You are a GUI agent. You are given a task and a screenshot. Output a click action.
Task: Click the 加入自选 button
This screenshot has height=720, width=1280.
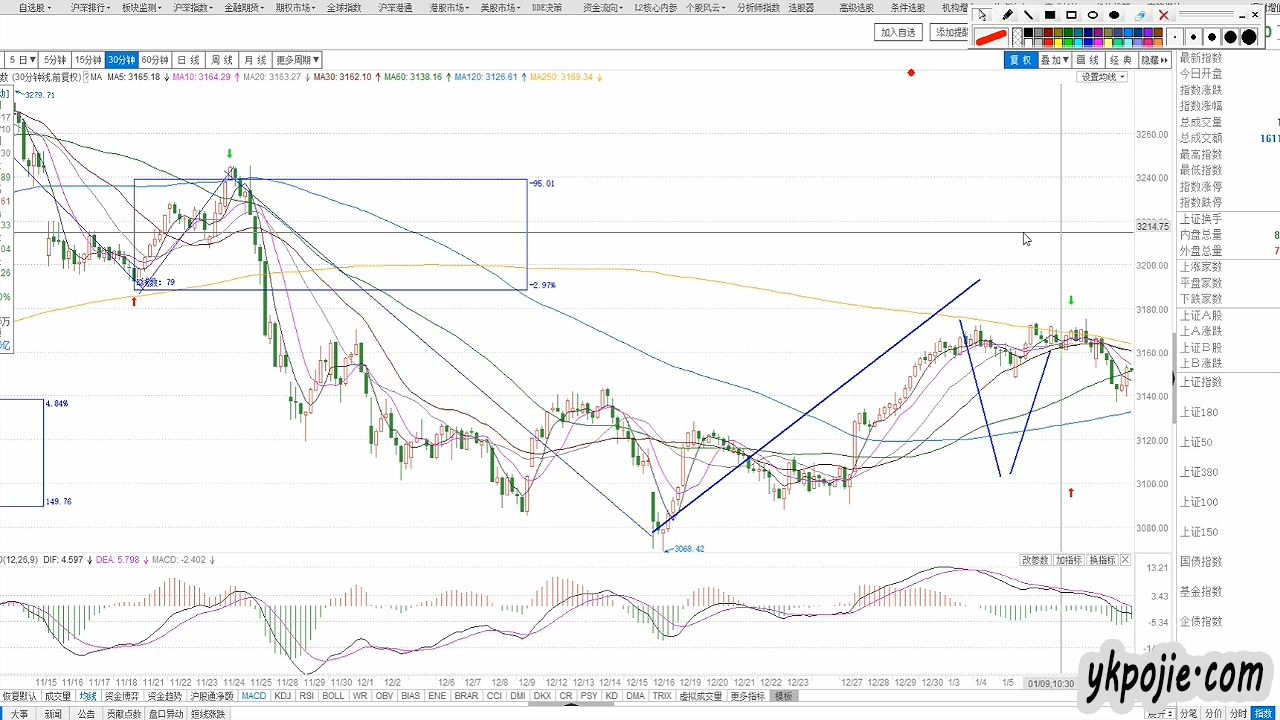[x=898, y=32]
